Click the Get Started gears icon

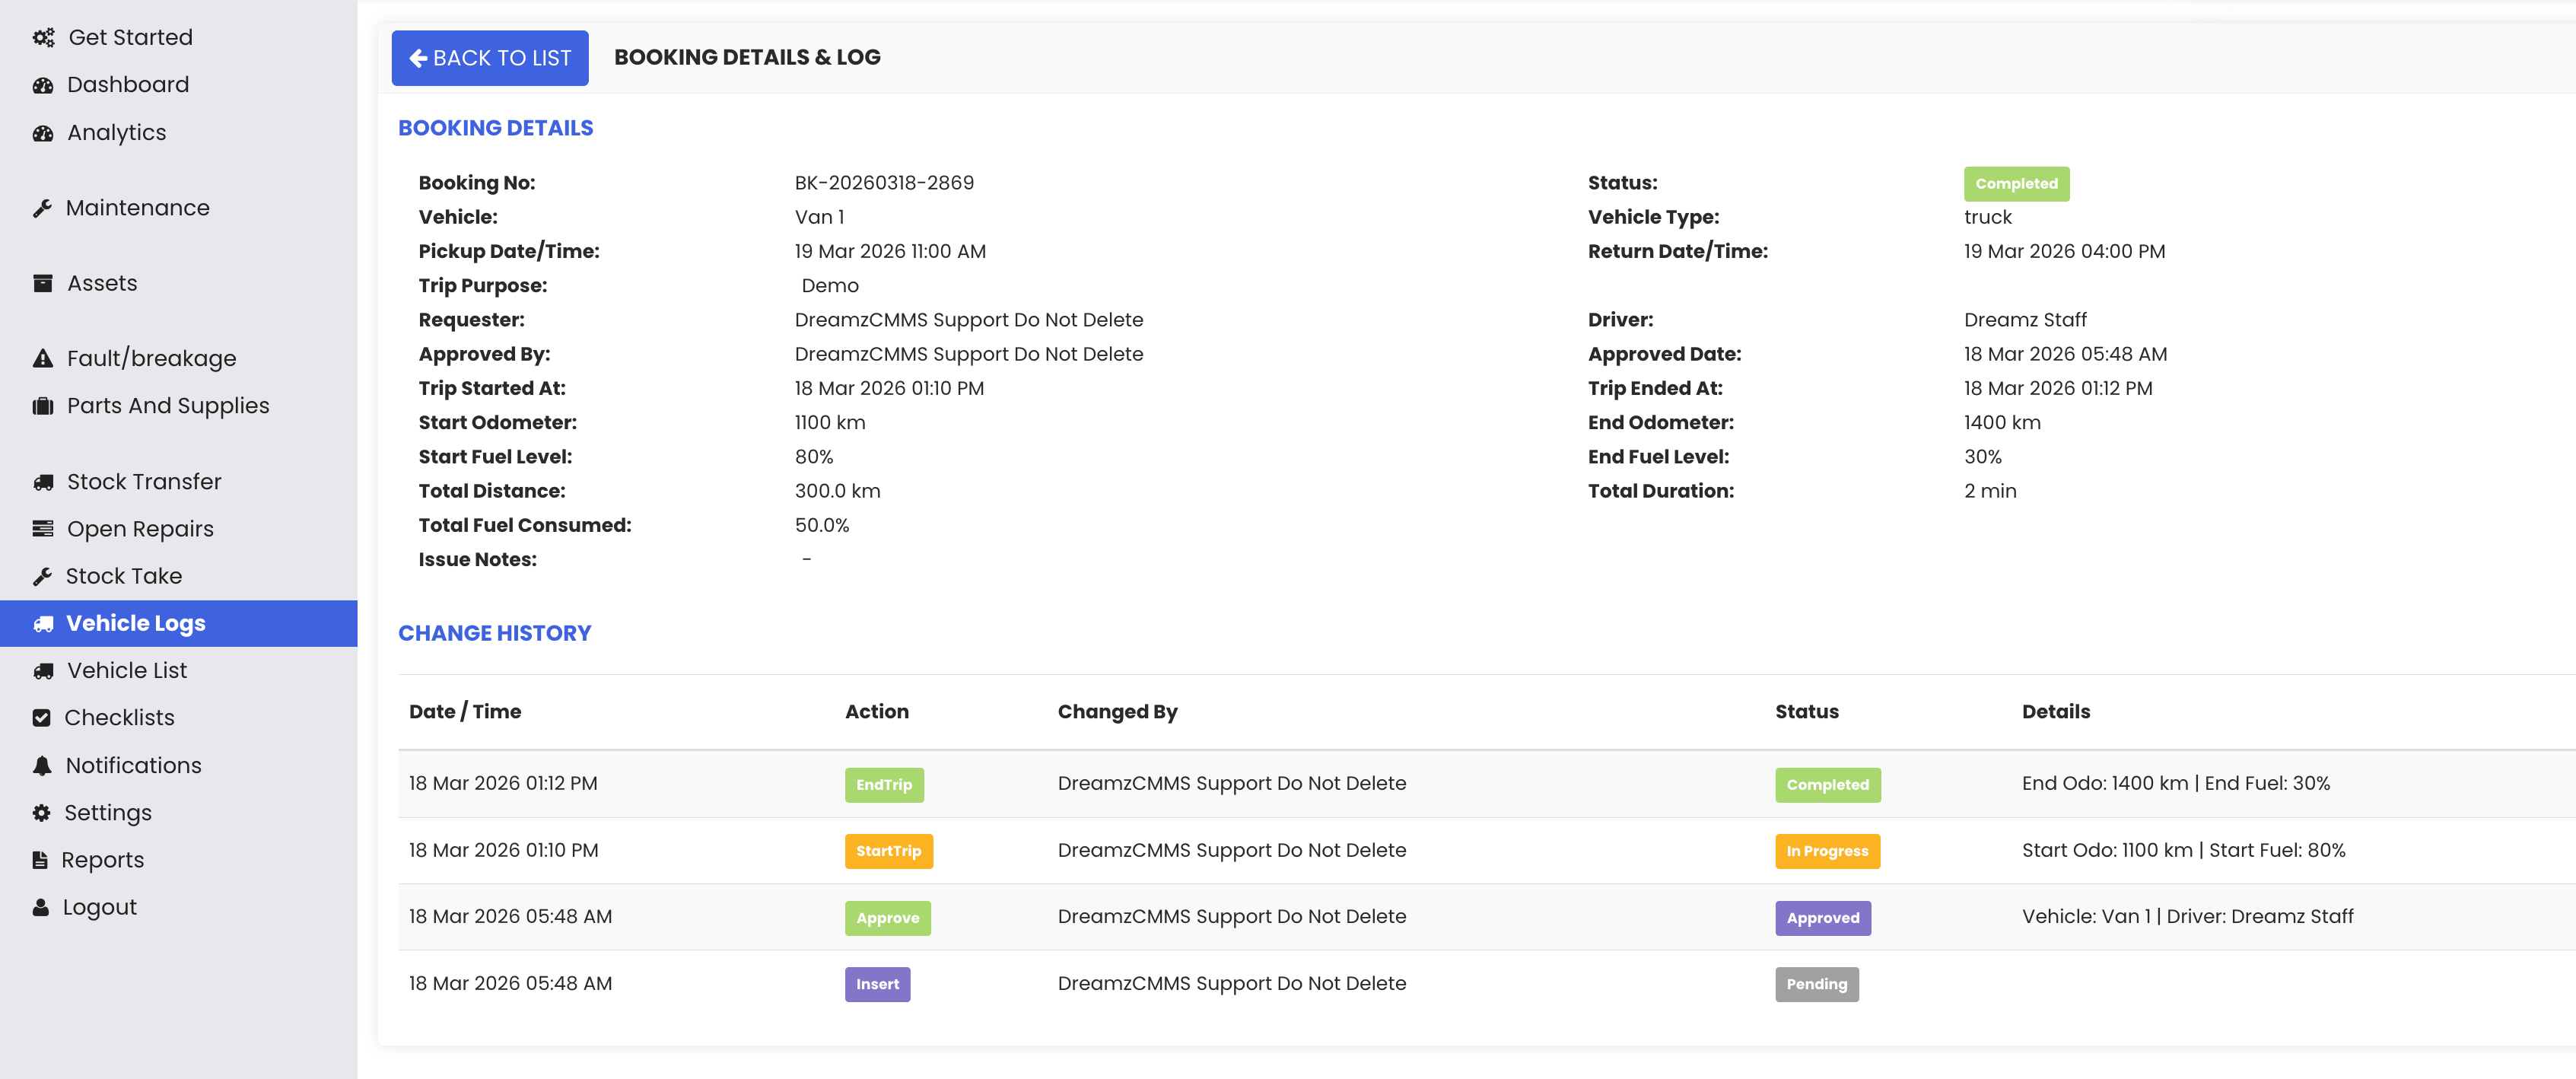[43, 38]
